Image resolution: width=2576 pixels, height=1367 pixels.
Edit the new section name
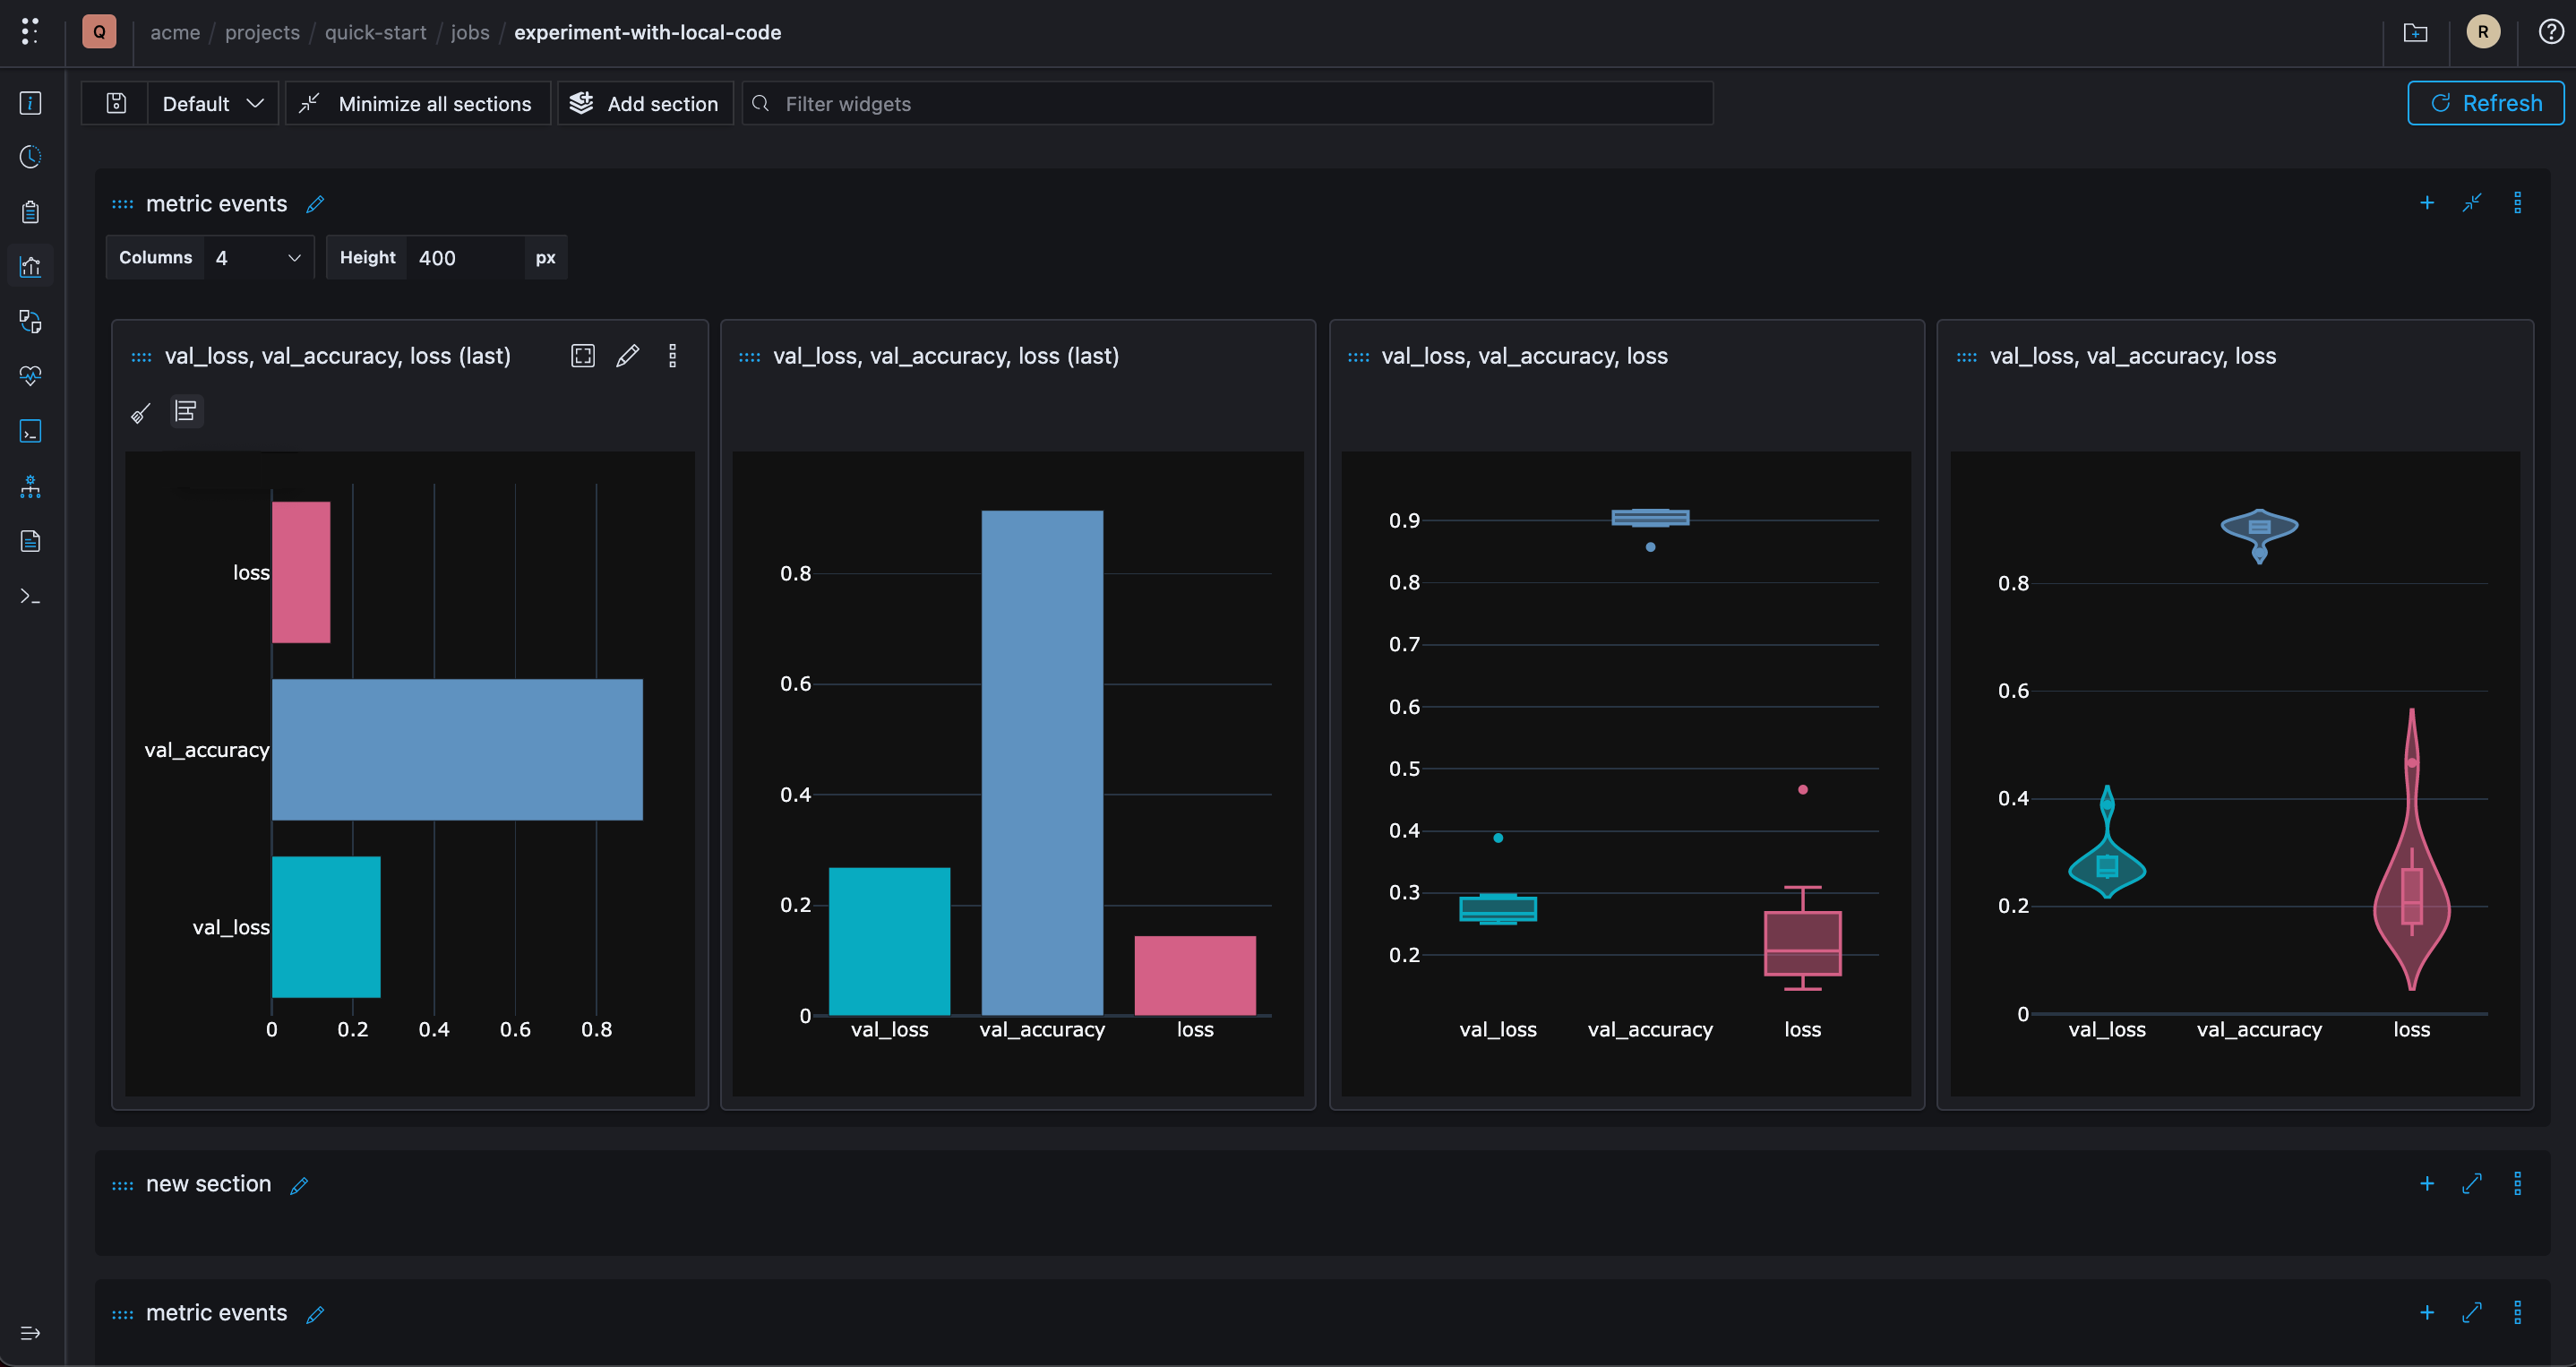[299, 1185]
